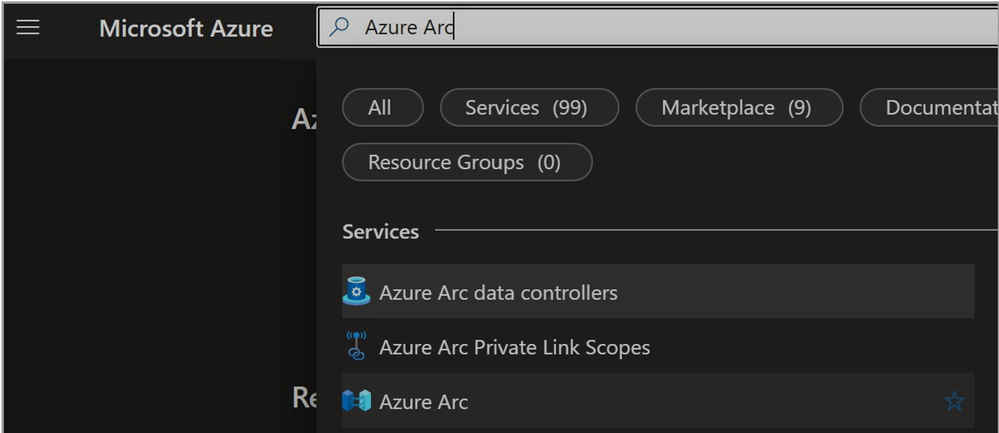Open Azure Arc data controllers result
Image resolution: width=999 pixels, height=433 pixels.
click(x=658, y=292)
